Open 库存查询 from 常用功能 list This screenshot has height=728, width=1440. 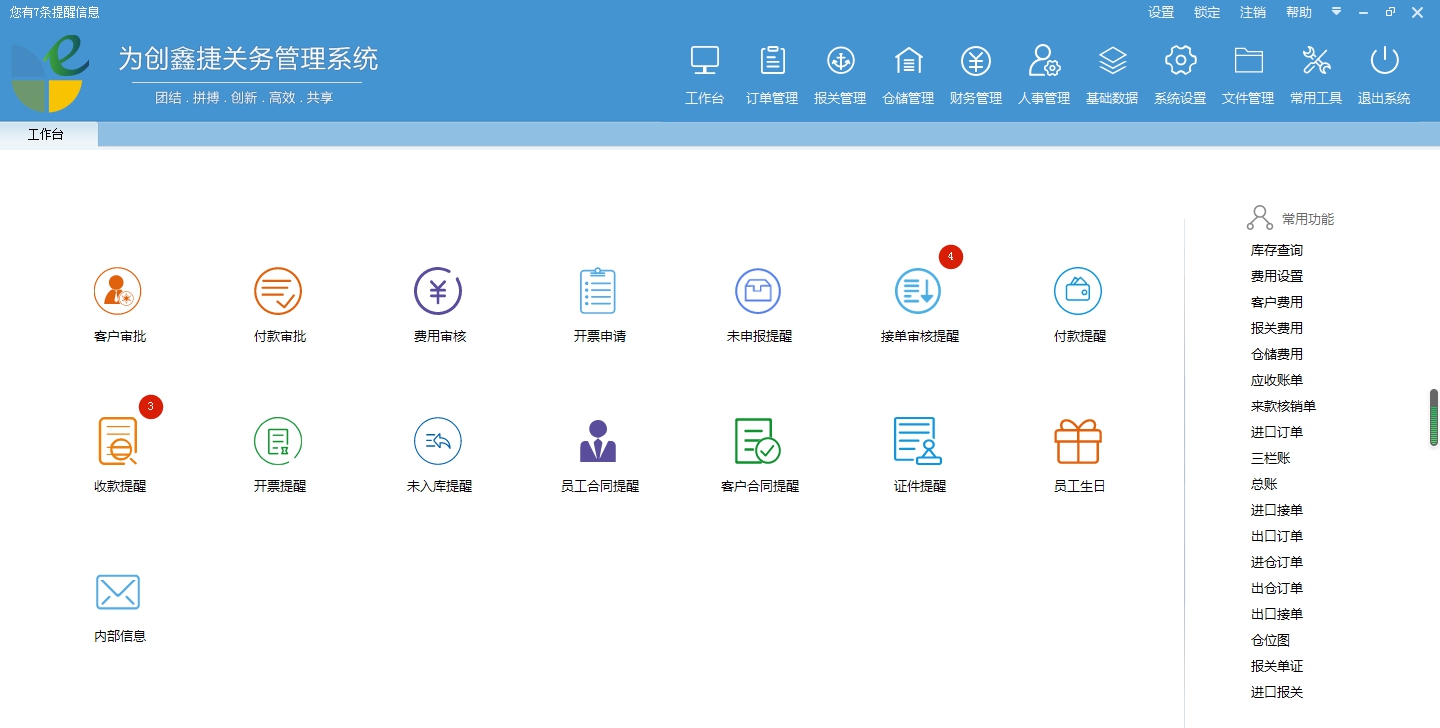(x=1276, y=250)
